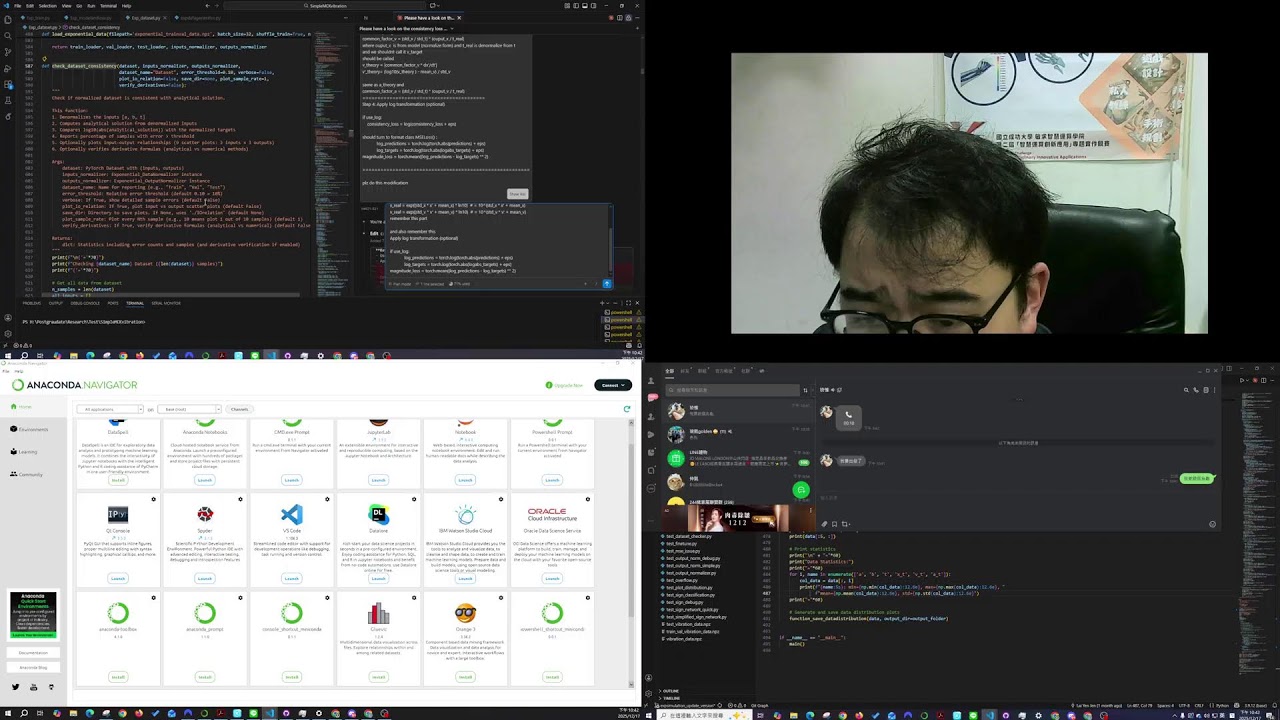Start a voice call from LINE chat header
Screen dimensions: 1280x720
click(1196, 390)
